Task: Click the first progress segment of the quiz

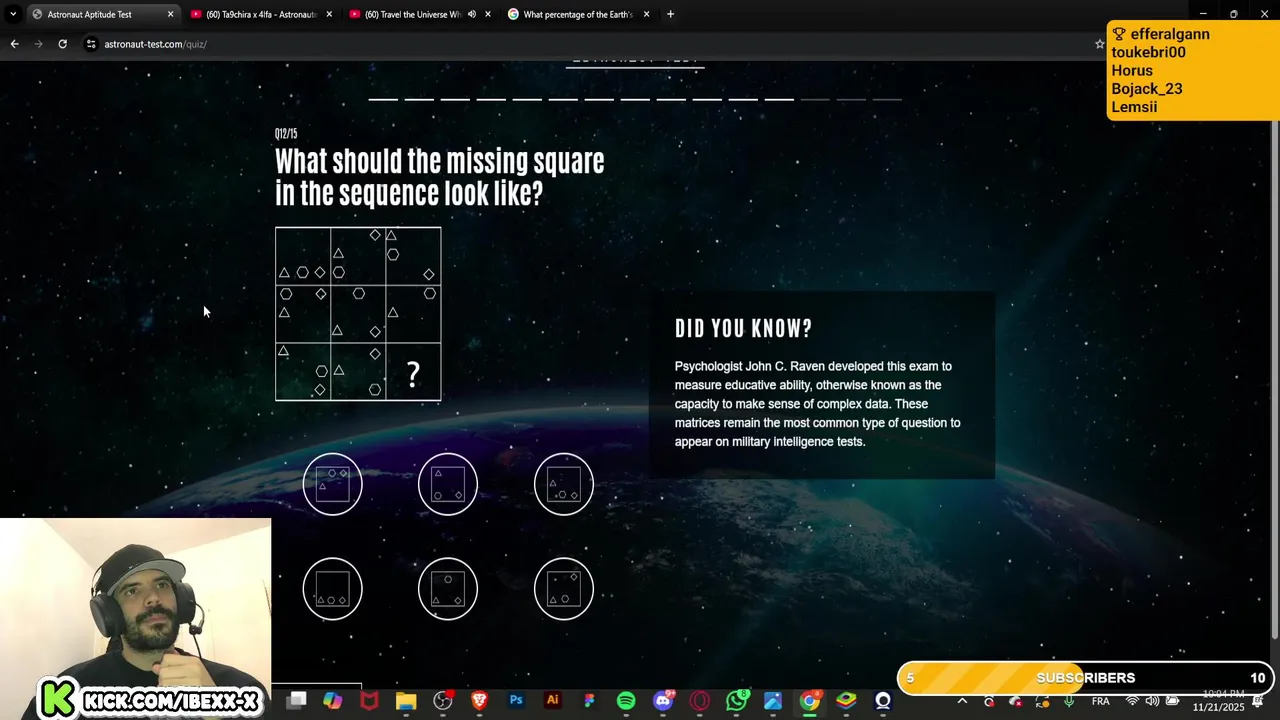Action: tap(383, 99)
